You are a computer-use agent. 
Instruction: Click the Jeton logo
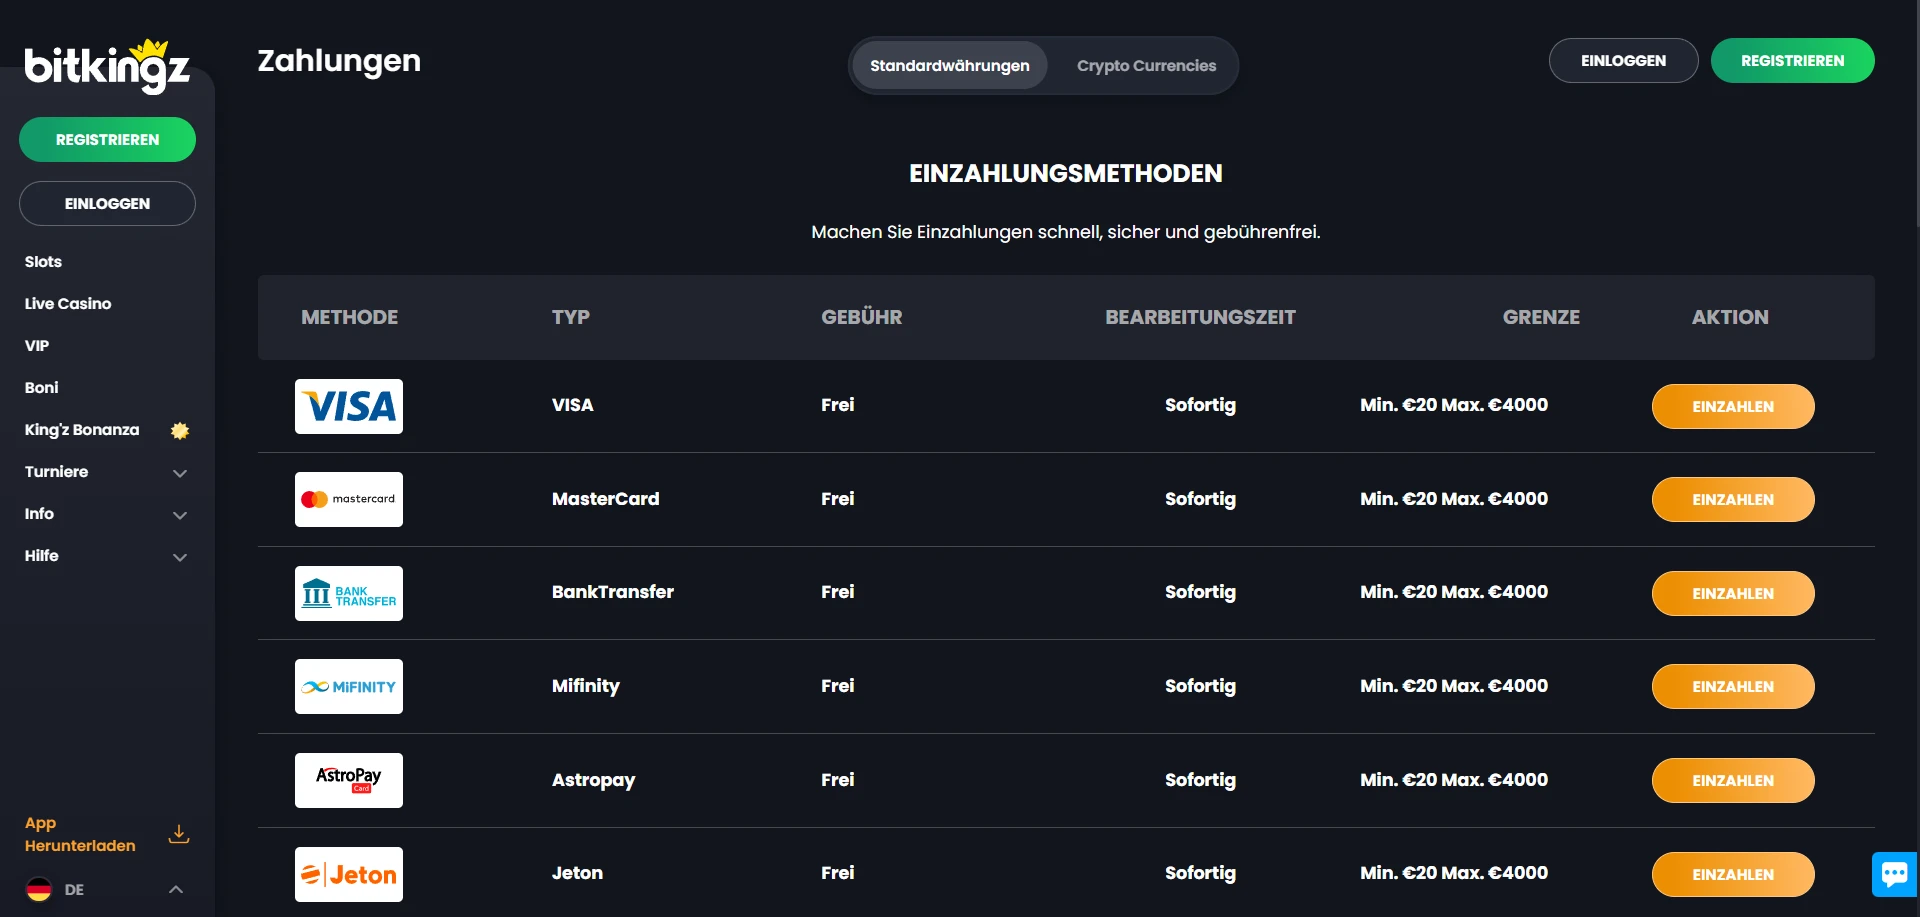[x=349, y=874]
